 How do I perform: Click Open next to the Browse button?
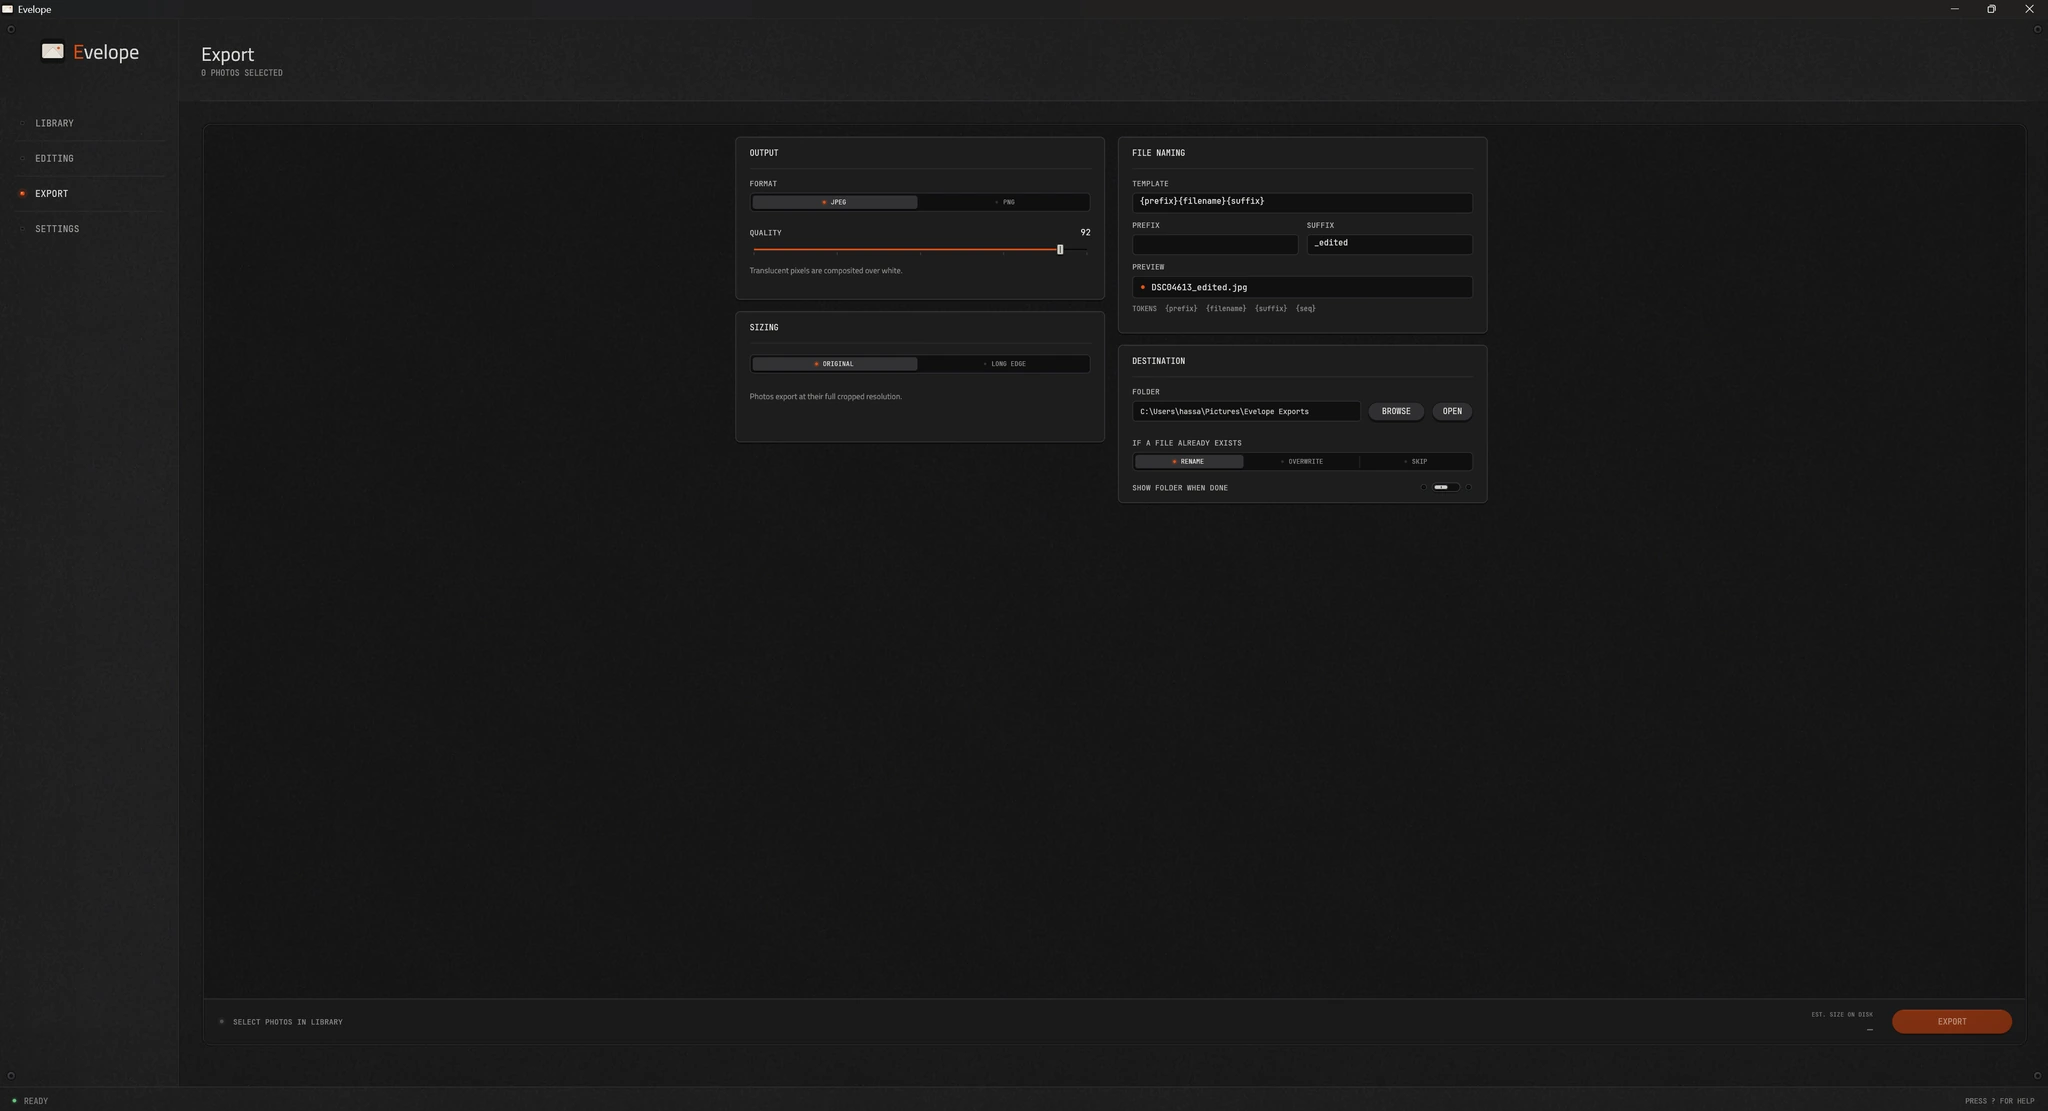click(x=1452, y=411)
